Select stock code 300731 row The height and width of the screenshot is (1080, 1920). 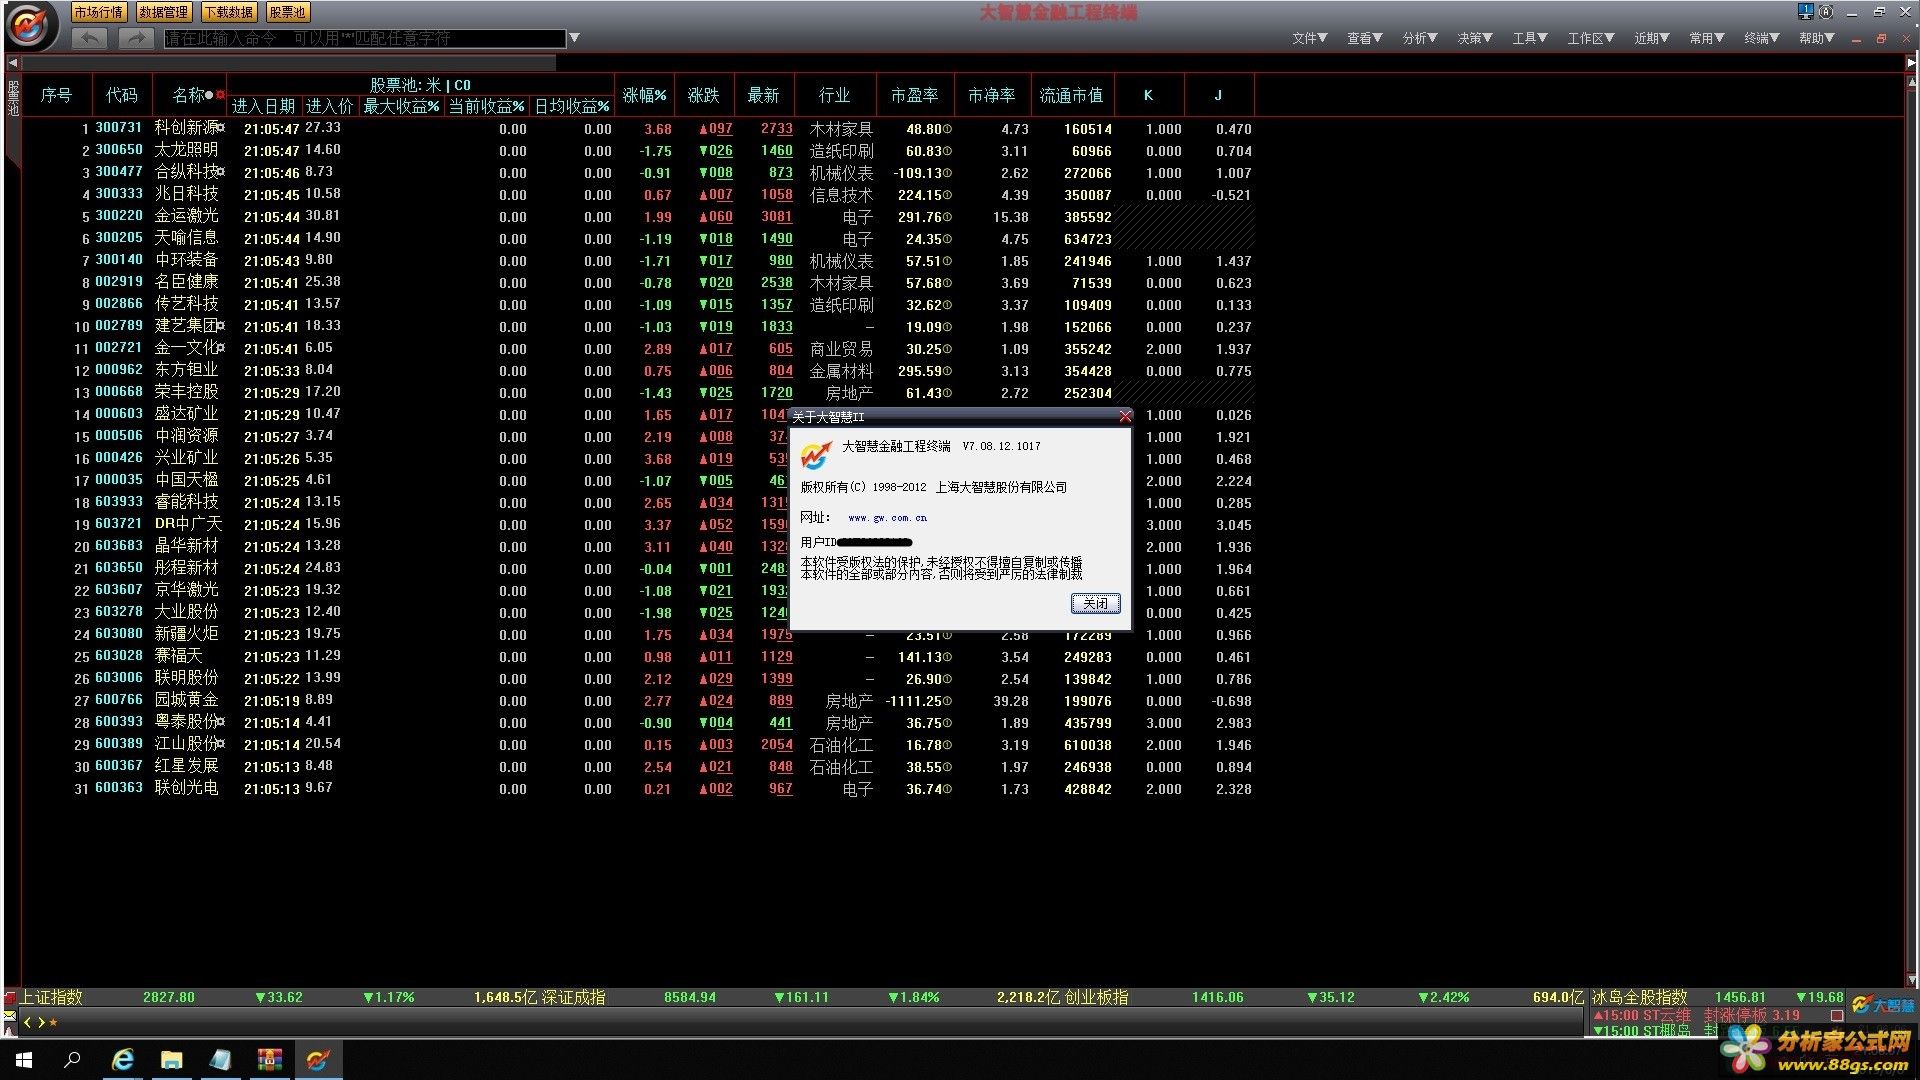tap(637, 128)
